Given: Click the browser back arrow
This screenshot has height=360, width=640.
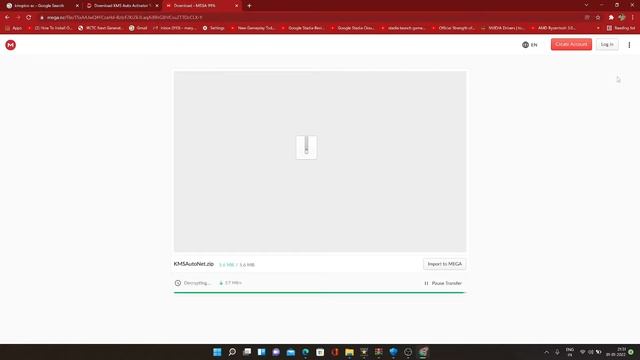Looking at the screenshot, I should tap(7, 18).
